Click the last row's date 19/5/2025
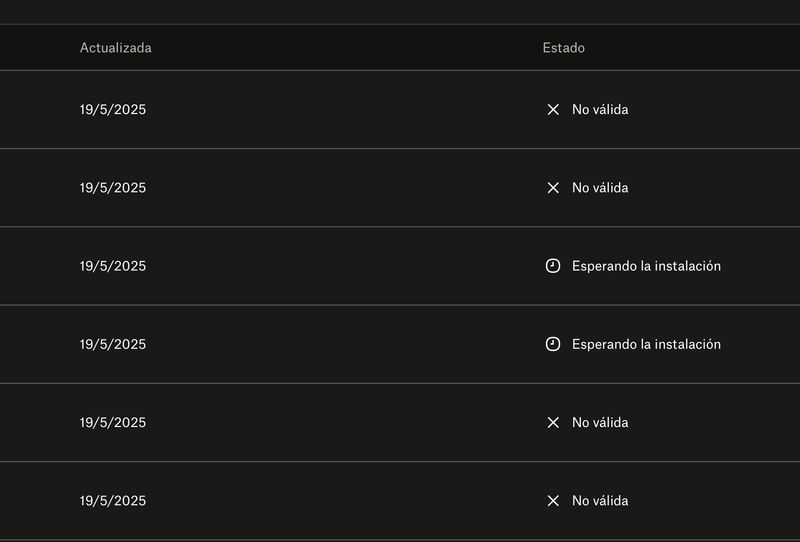 tap(113, 501)
